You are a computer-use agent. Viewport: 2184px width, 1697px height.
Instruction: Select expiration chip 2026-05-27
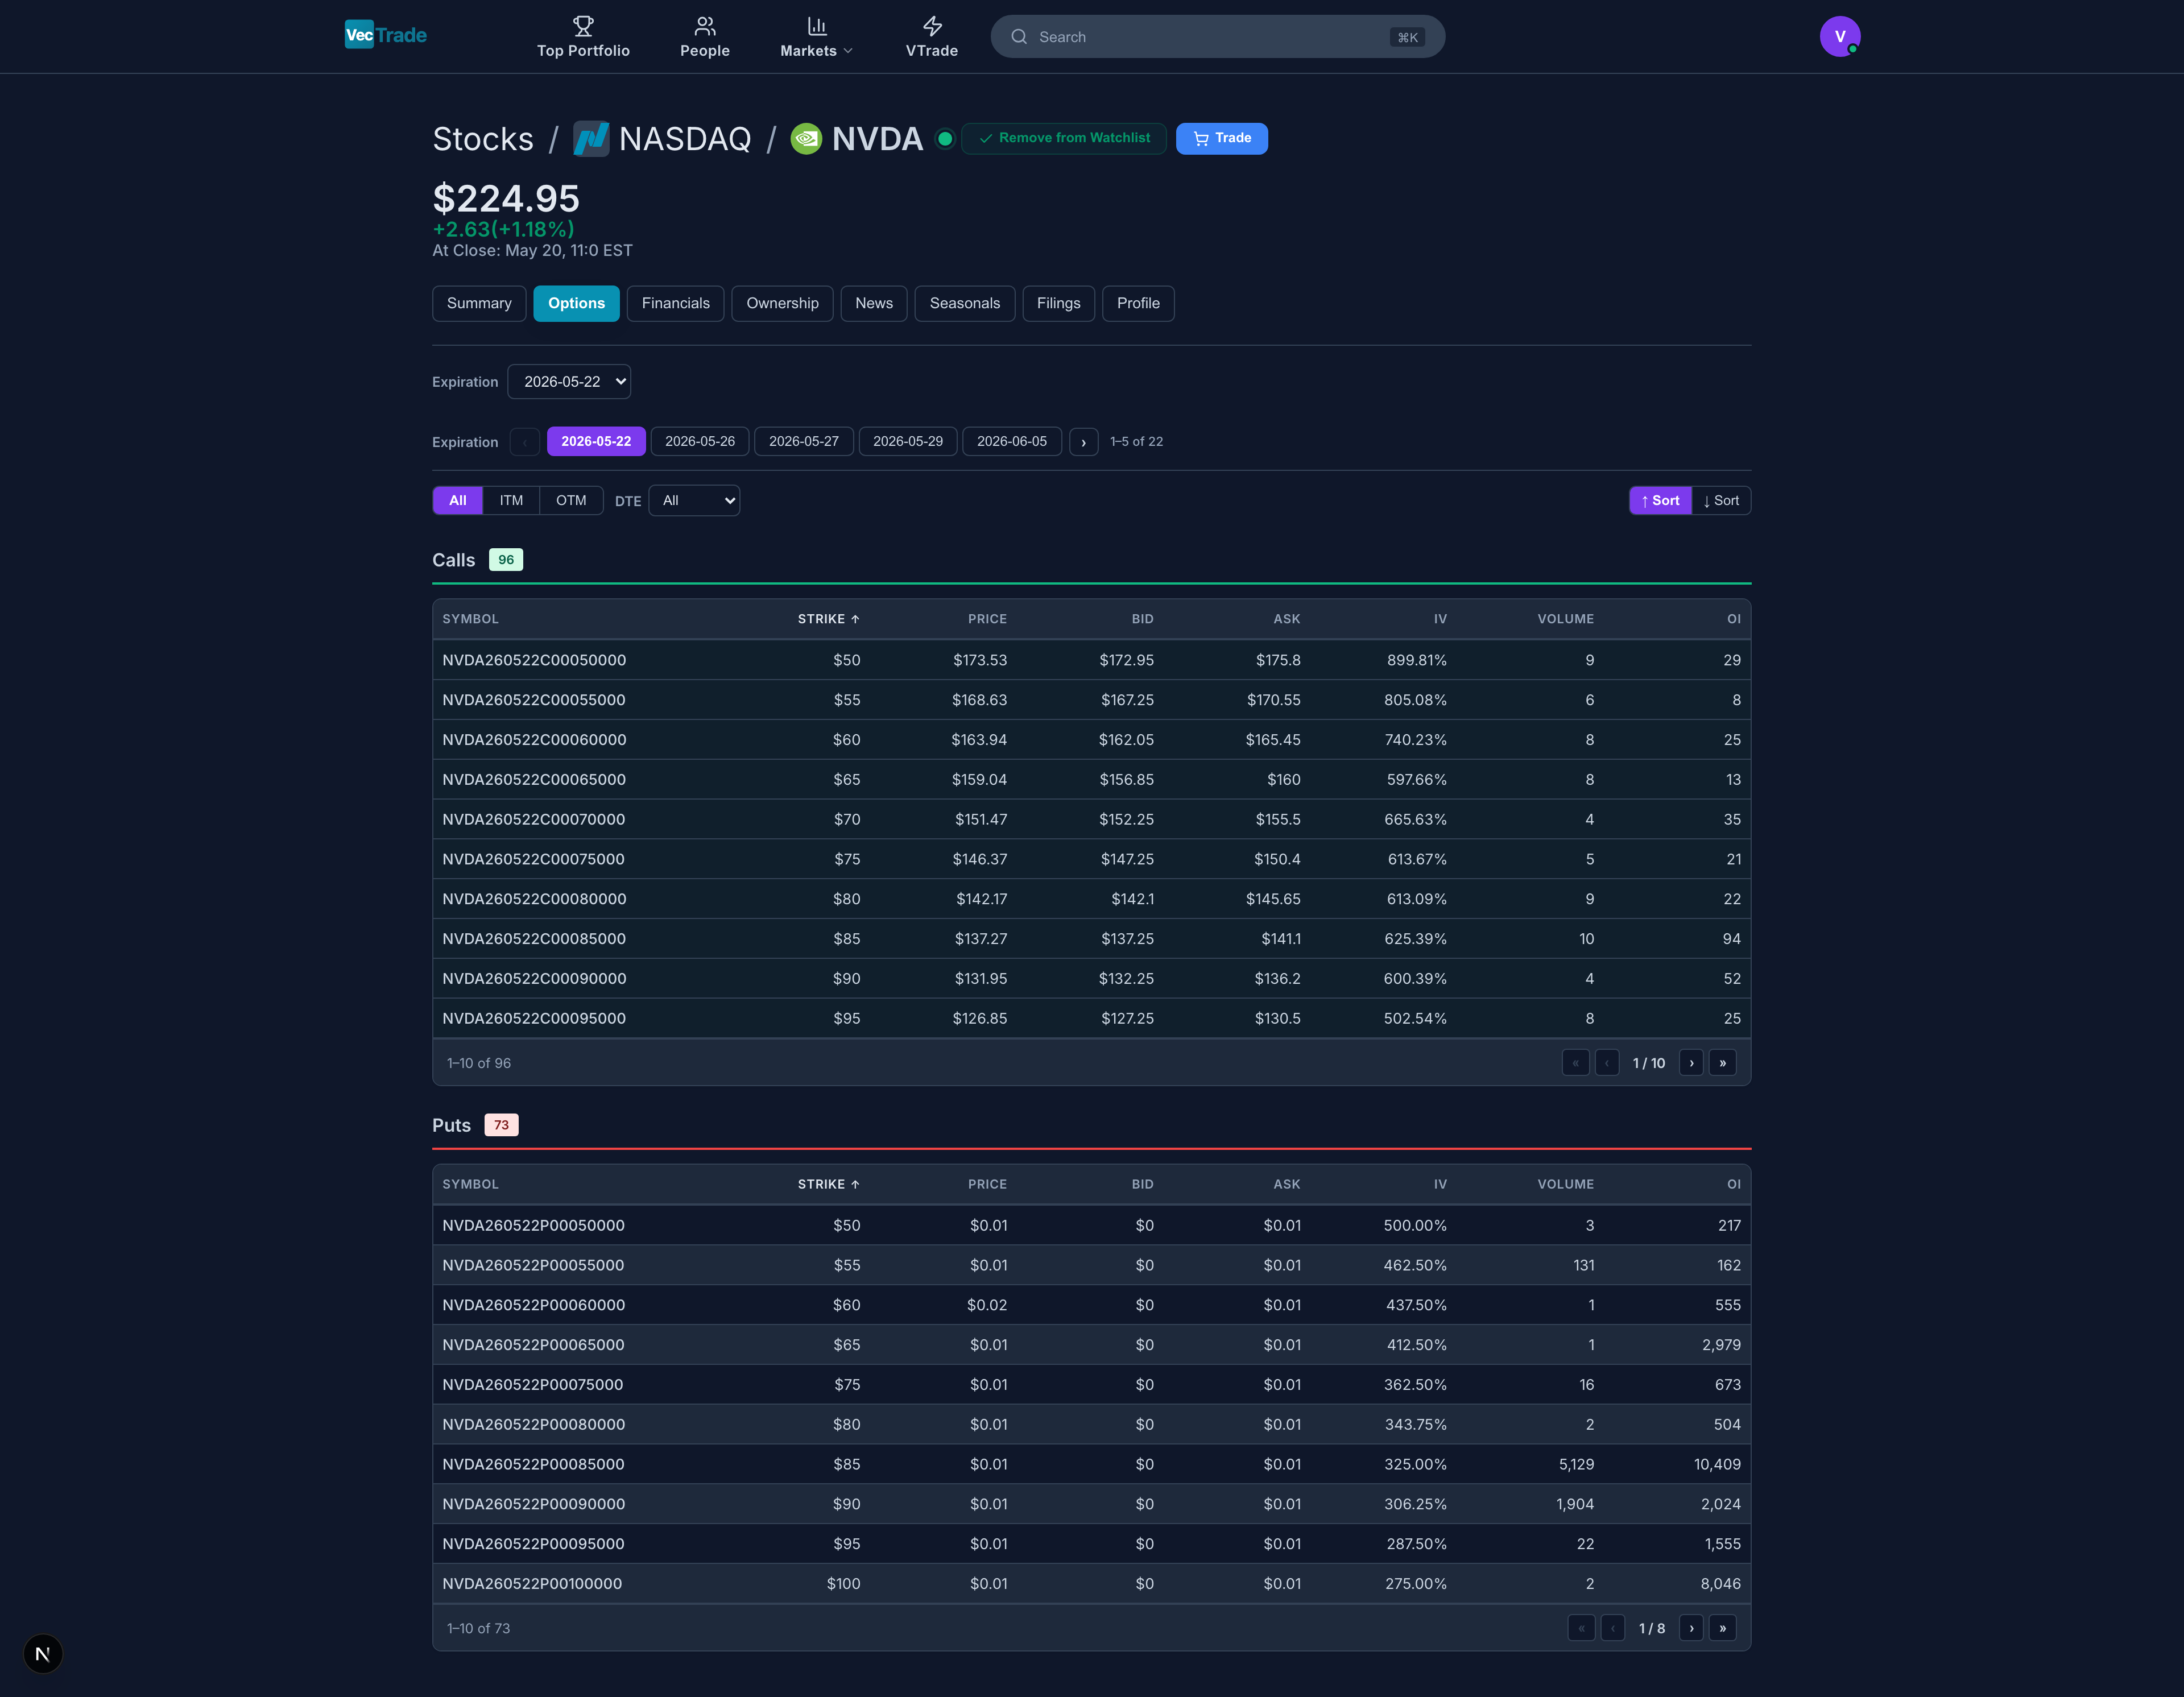coord(804,441)
